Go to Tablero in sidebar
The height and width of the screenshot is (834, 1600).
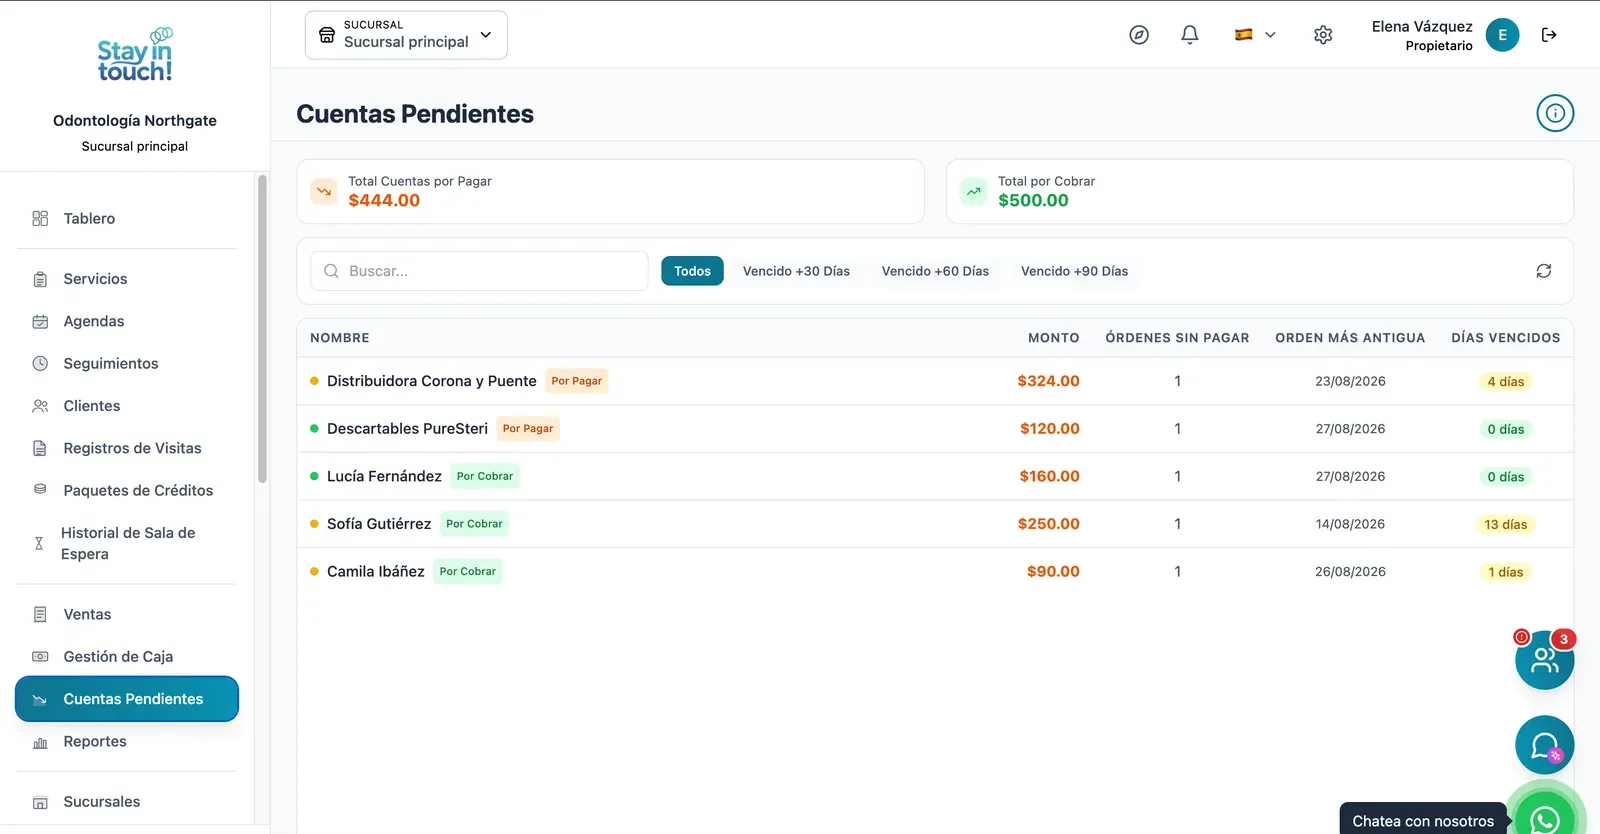click(x=127, y=218)
